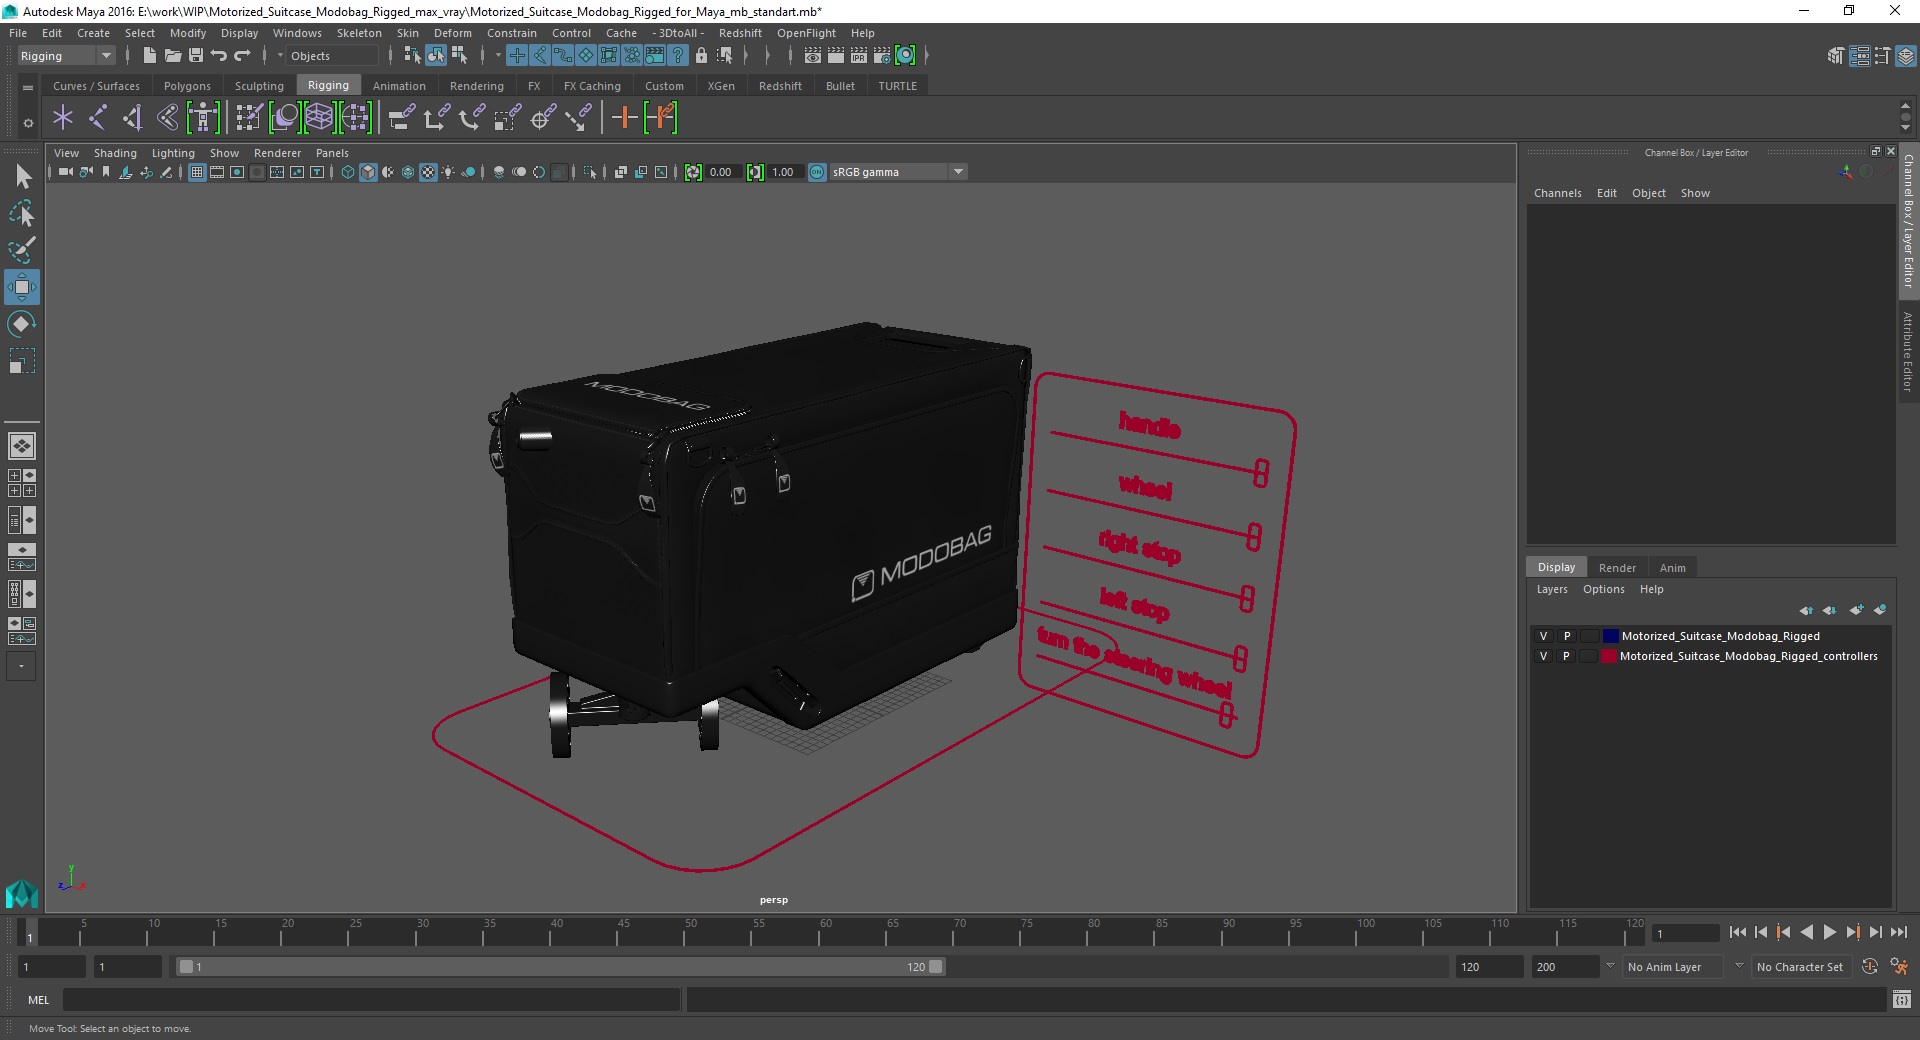Open the Constrain menu
The height and width of the screenshot is (1040, 1920).
pos(511,33)
